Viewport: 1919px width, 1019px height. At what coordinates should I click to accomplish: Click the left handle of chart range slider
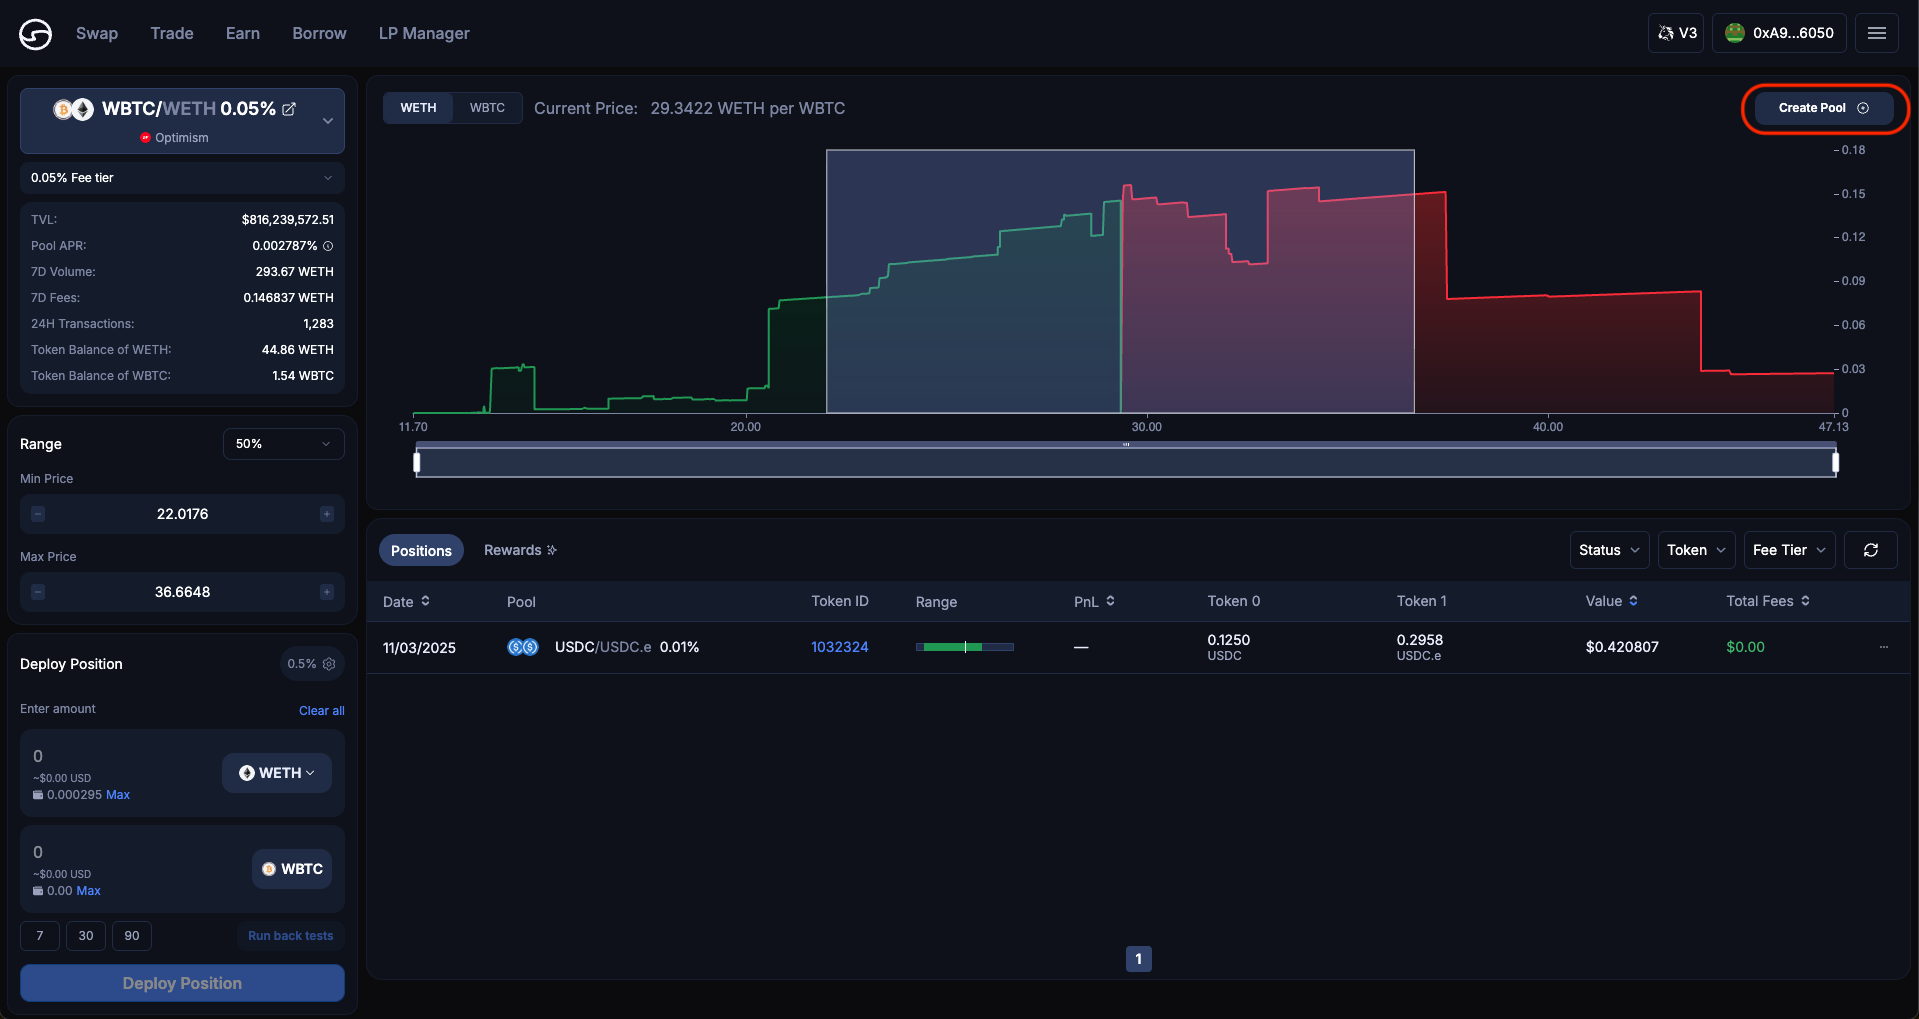[x=417, y=462]
